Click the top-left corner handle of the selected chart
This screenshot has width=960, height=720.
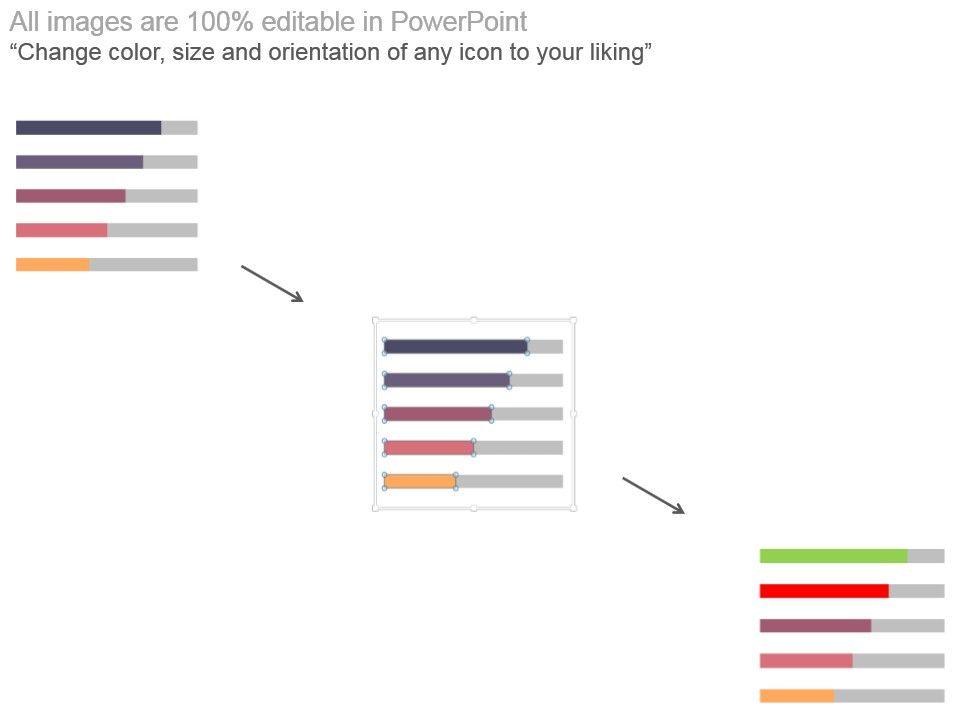tap(376, 320)
